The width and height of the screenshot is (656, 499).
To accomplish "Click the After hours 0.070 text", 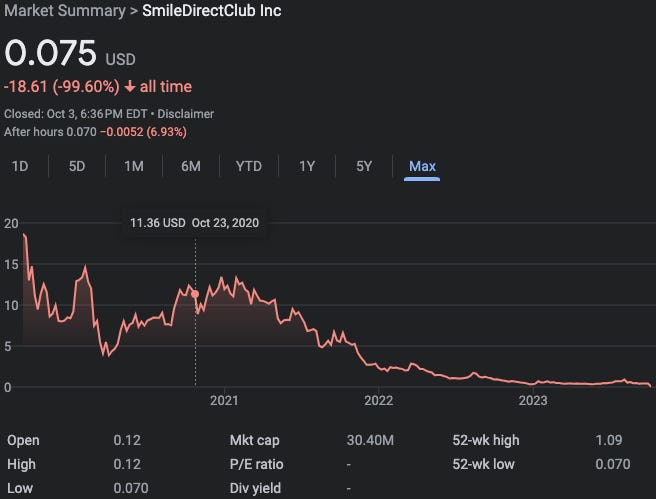I will (x=50, y=132).
